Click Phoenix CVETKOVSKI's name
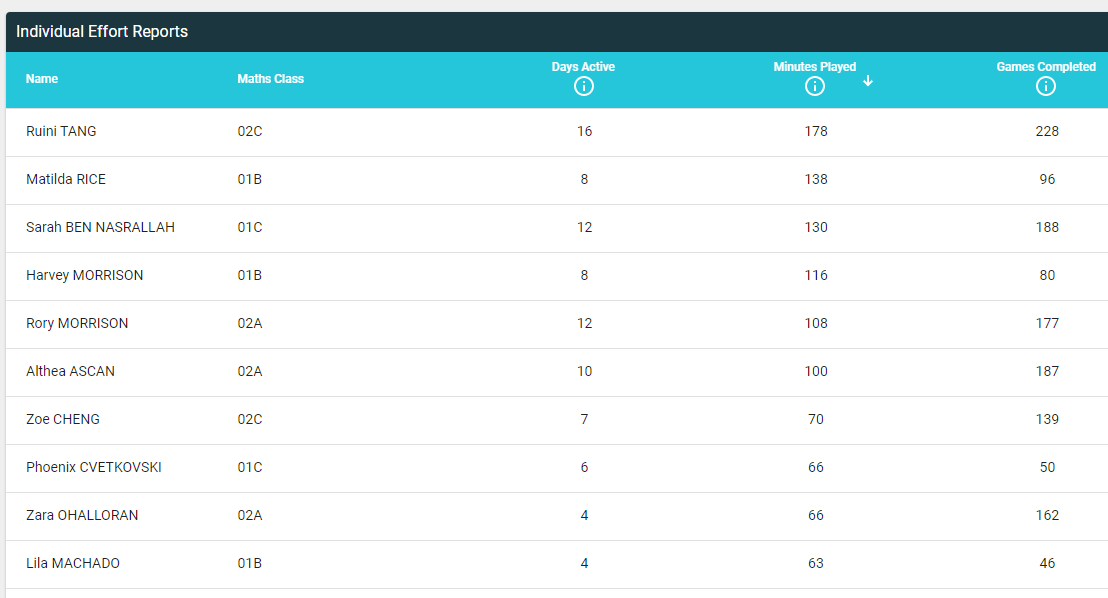The image size is (1108, 598). tap(93, 467)
